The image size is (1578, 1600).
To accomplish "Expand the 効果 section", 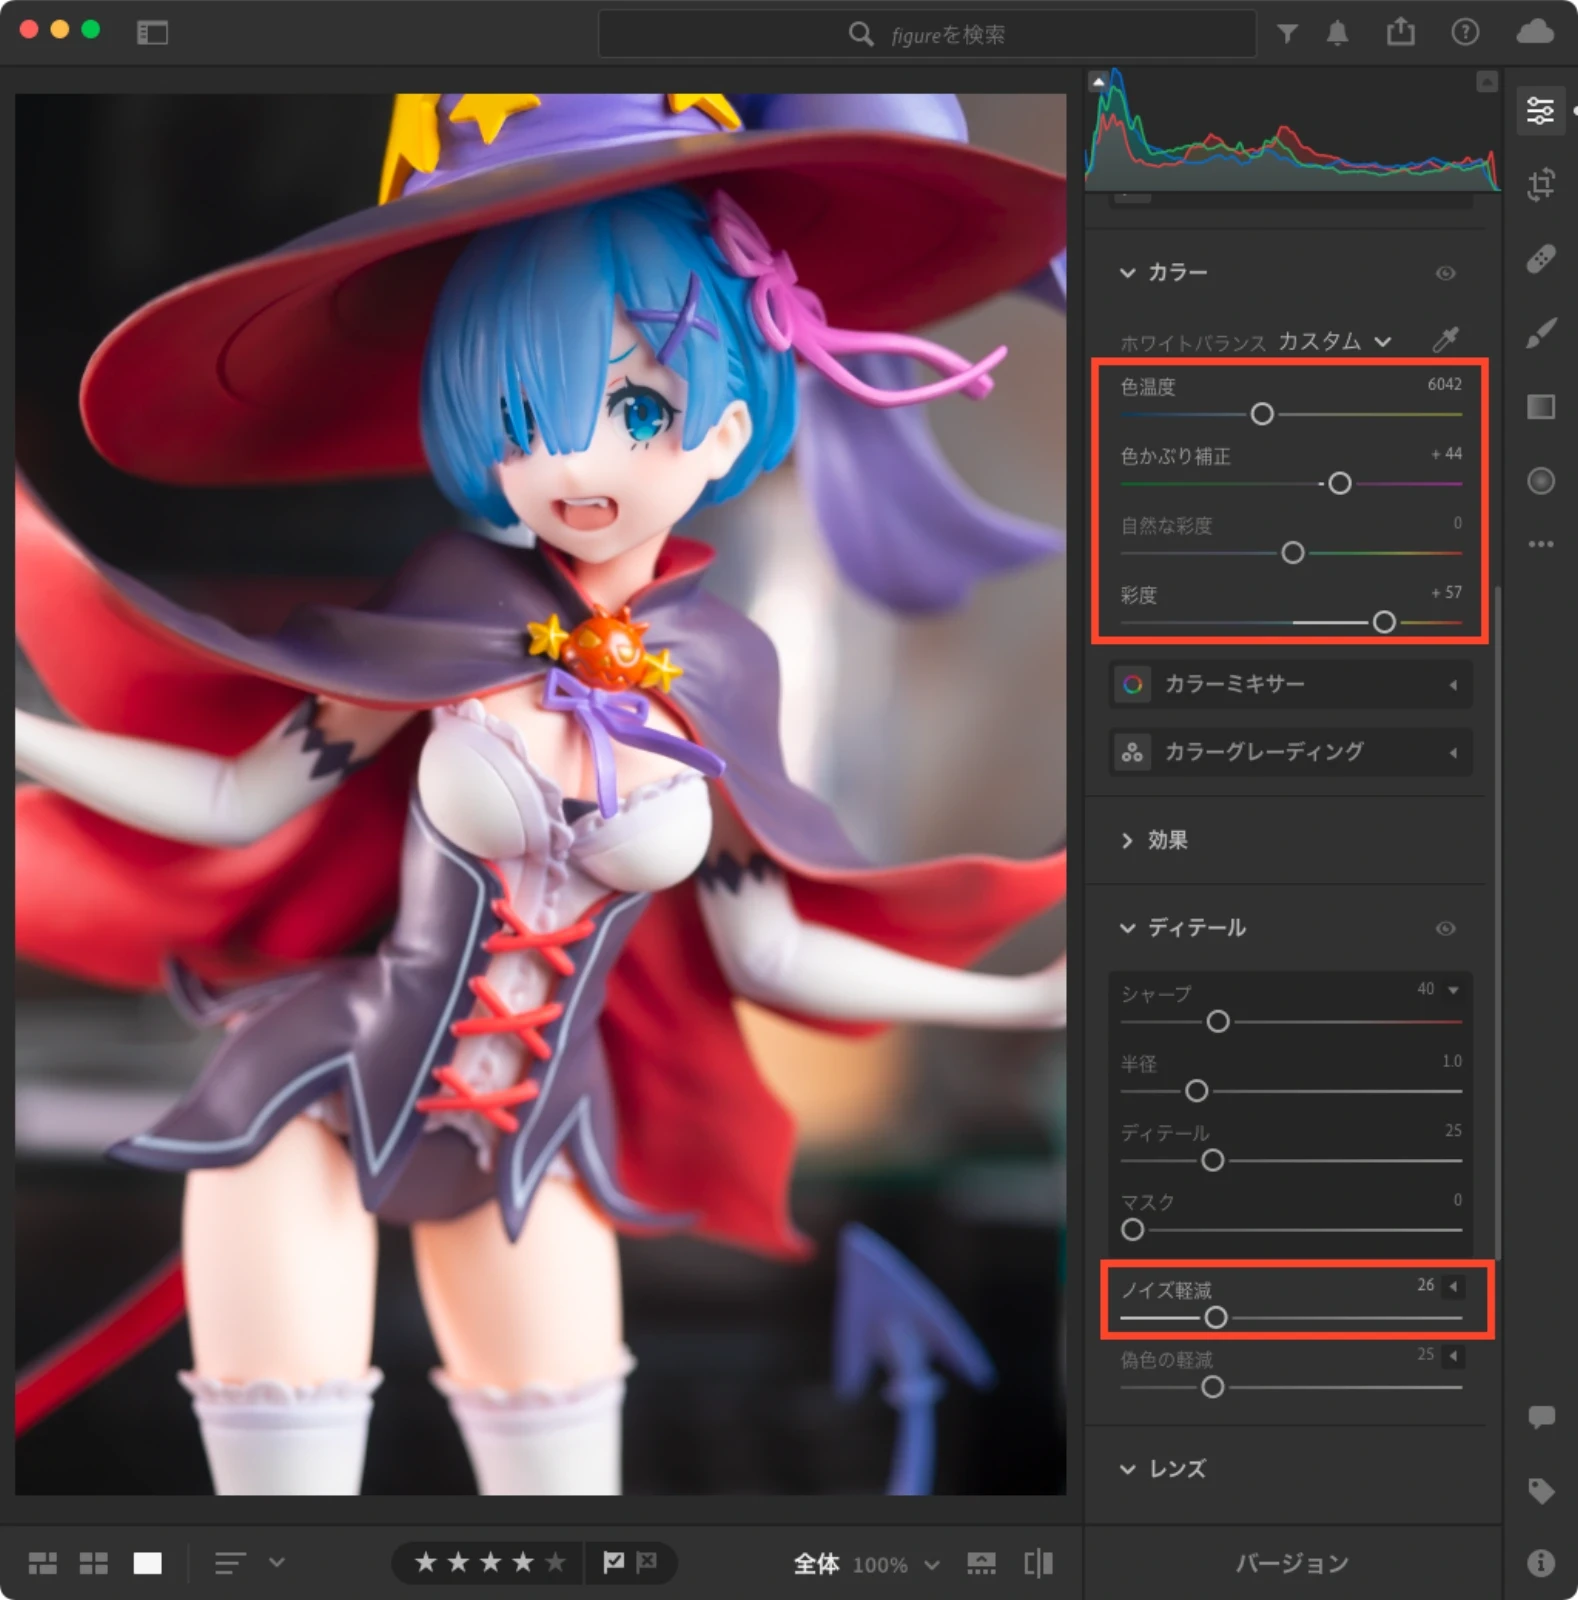I will click(1127, 841).
